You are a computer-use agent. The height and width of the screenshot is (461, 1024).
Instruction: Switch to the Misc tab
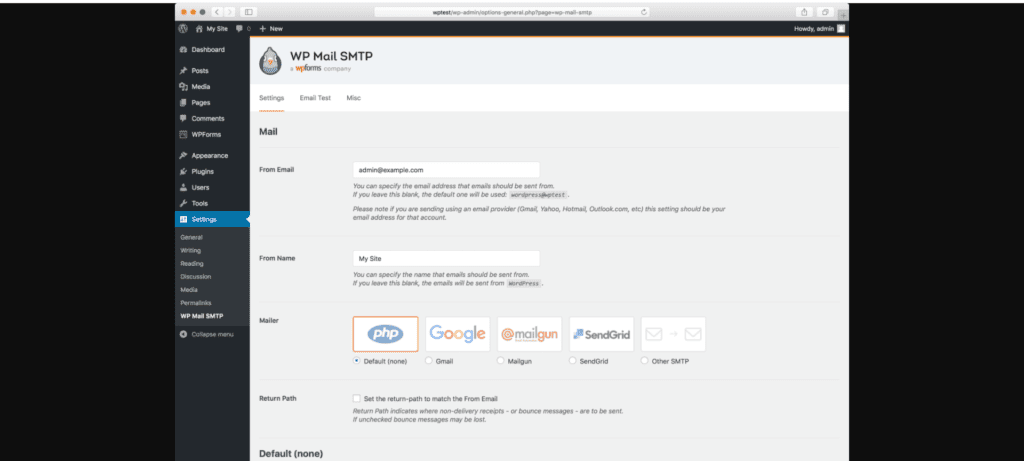(x=353, y=98)
